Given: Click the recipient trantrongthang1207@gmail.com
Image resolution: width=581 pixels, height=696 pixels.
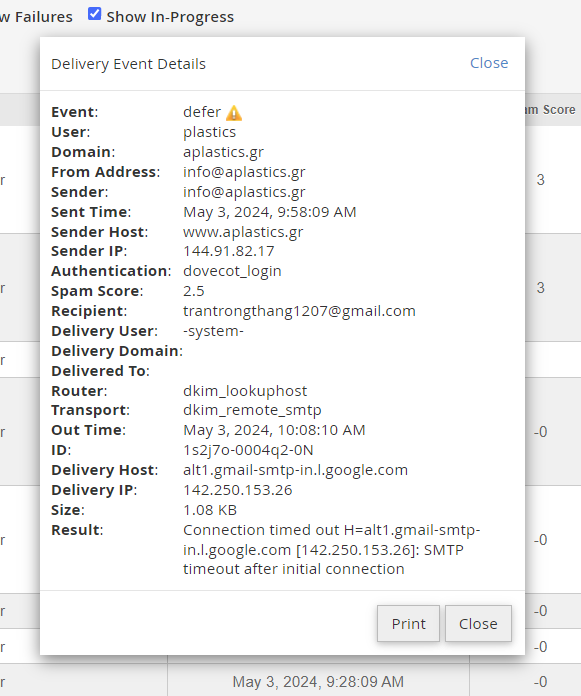Looking at the screenshot, I should click(299, 311).
